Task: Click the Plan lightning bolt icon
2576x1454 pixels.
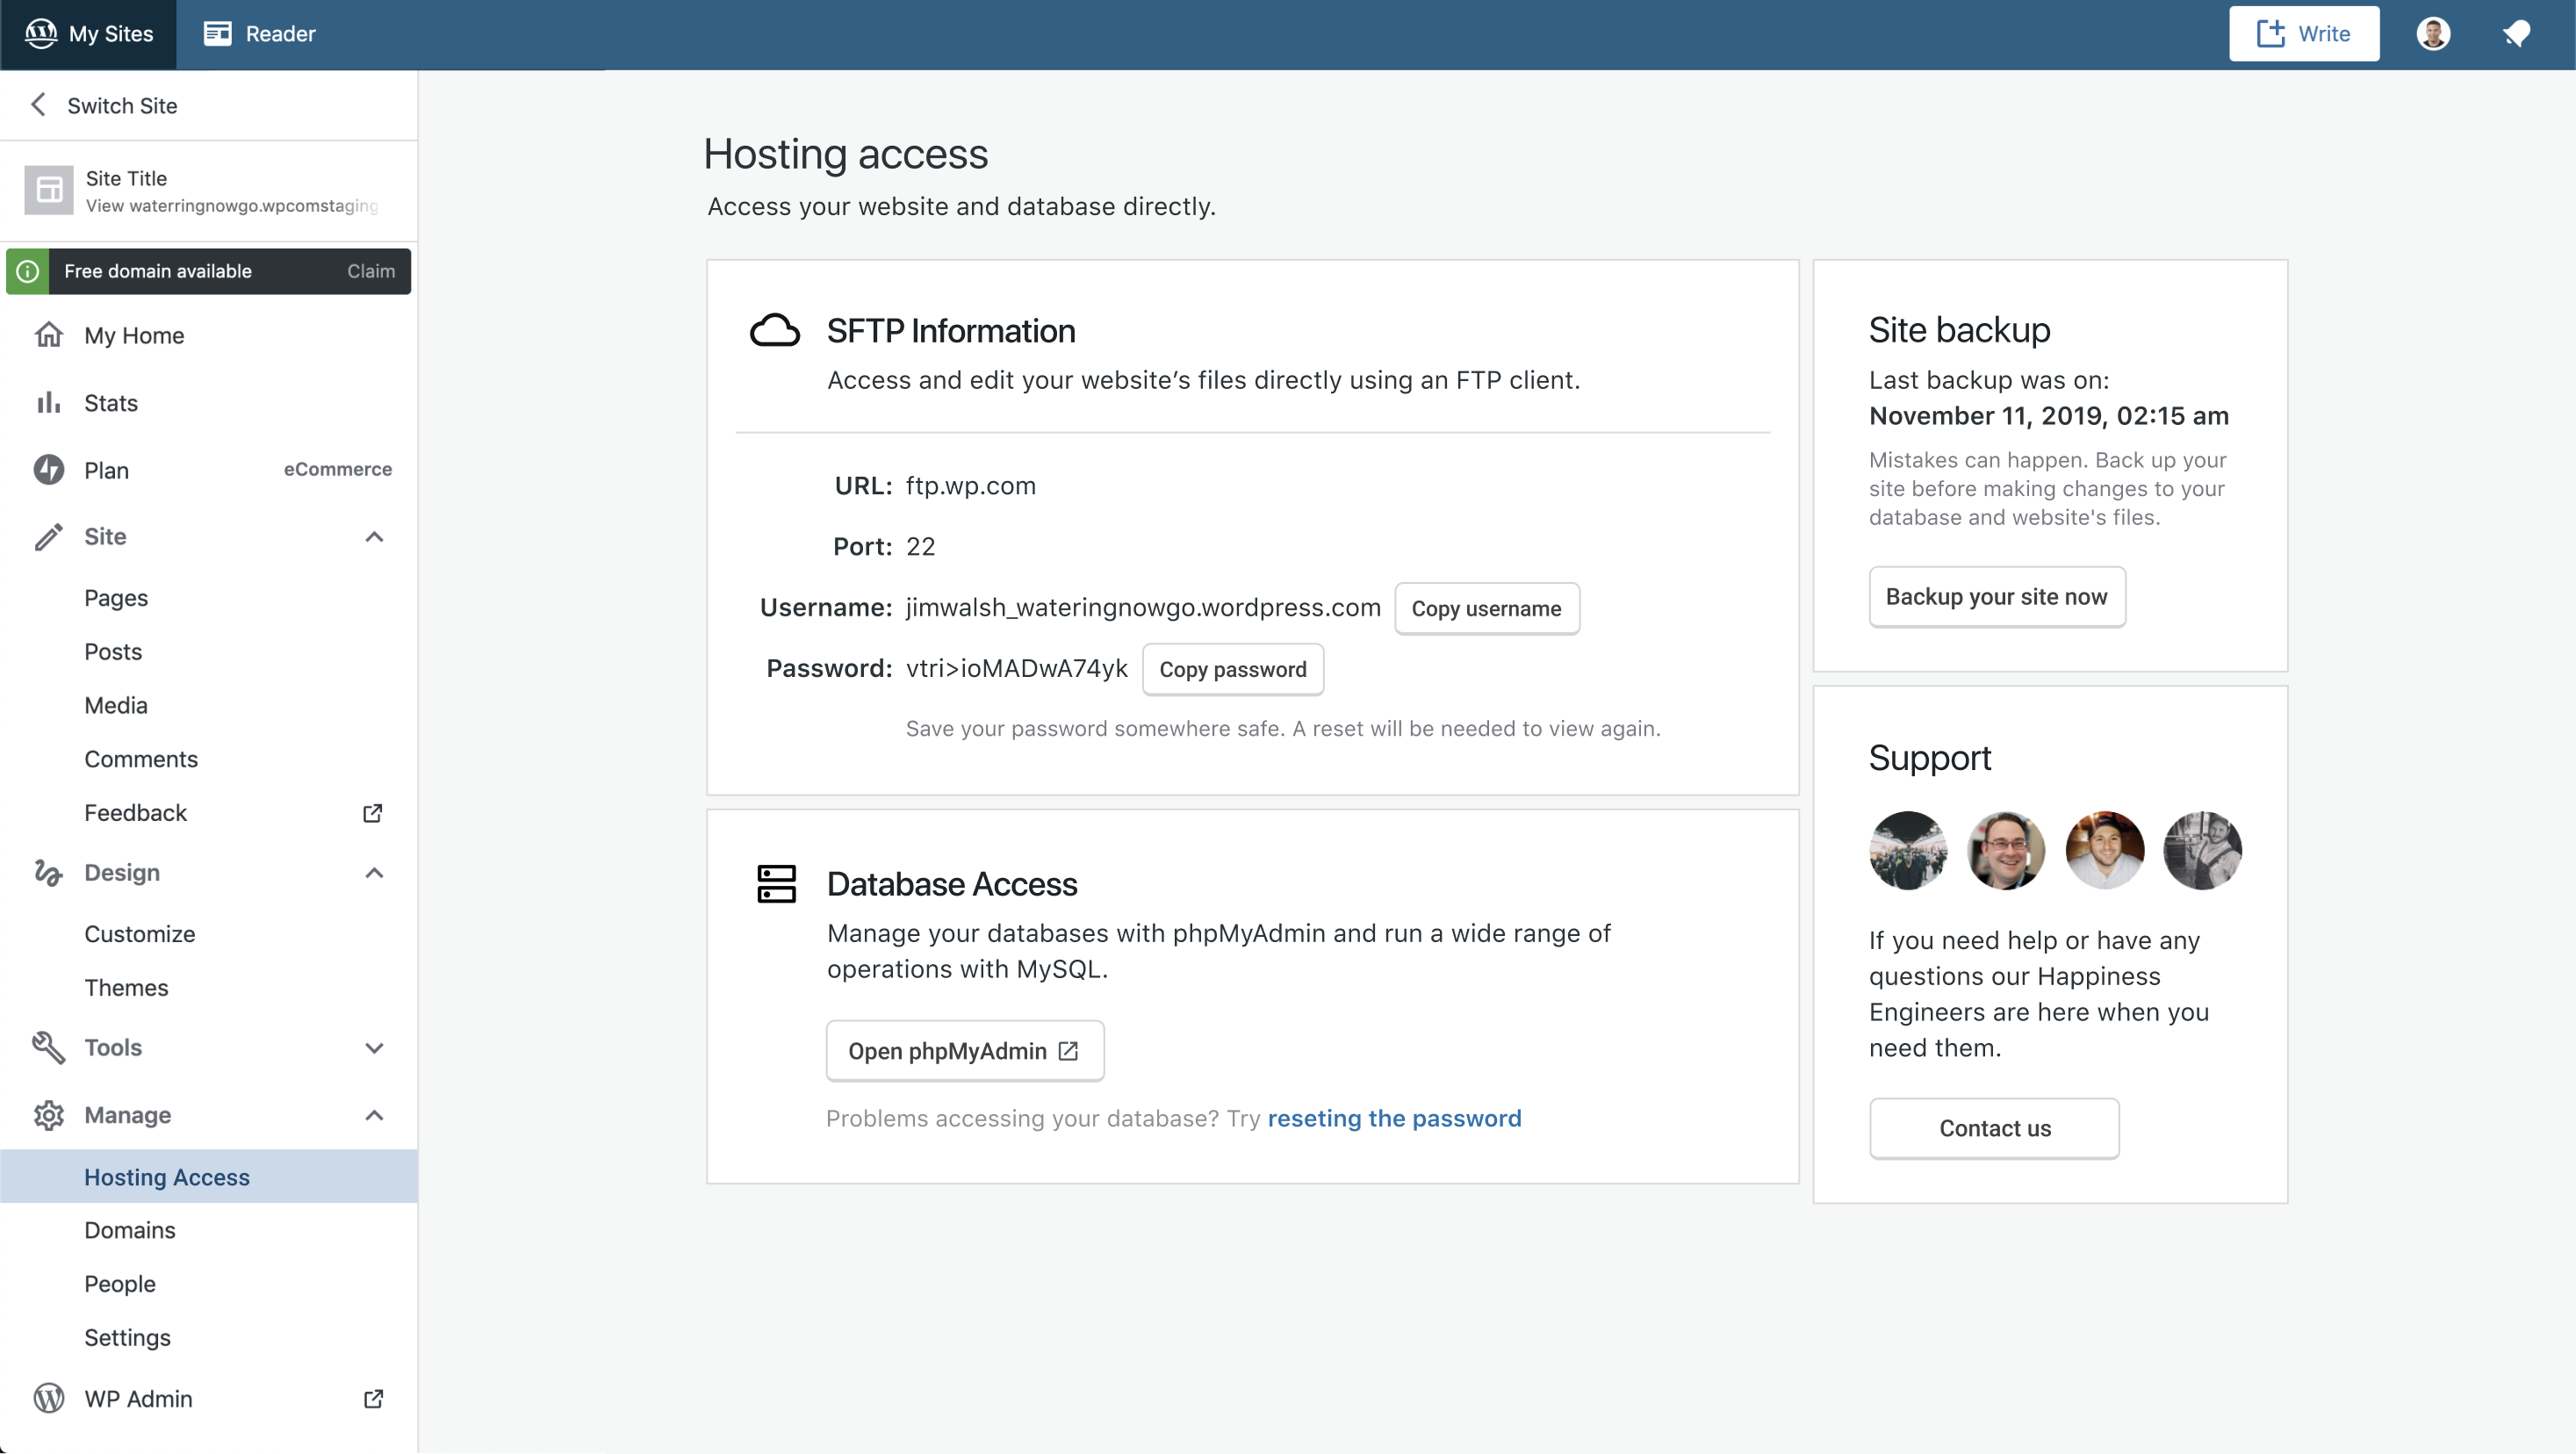Action: coord(48,470)
